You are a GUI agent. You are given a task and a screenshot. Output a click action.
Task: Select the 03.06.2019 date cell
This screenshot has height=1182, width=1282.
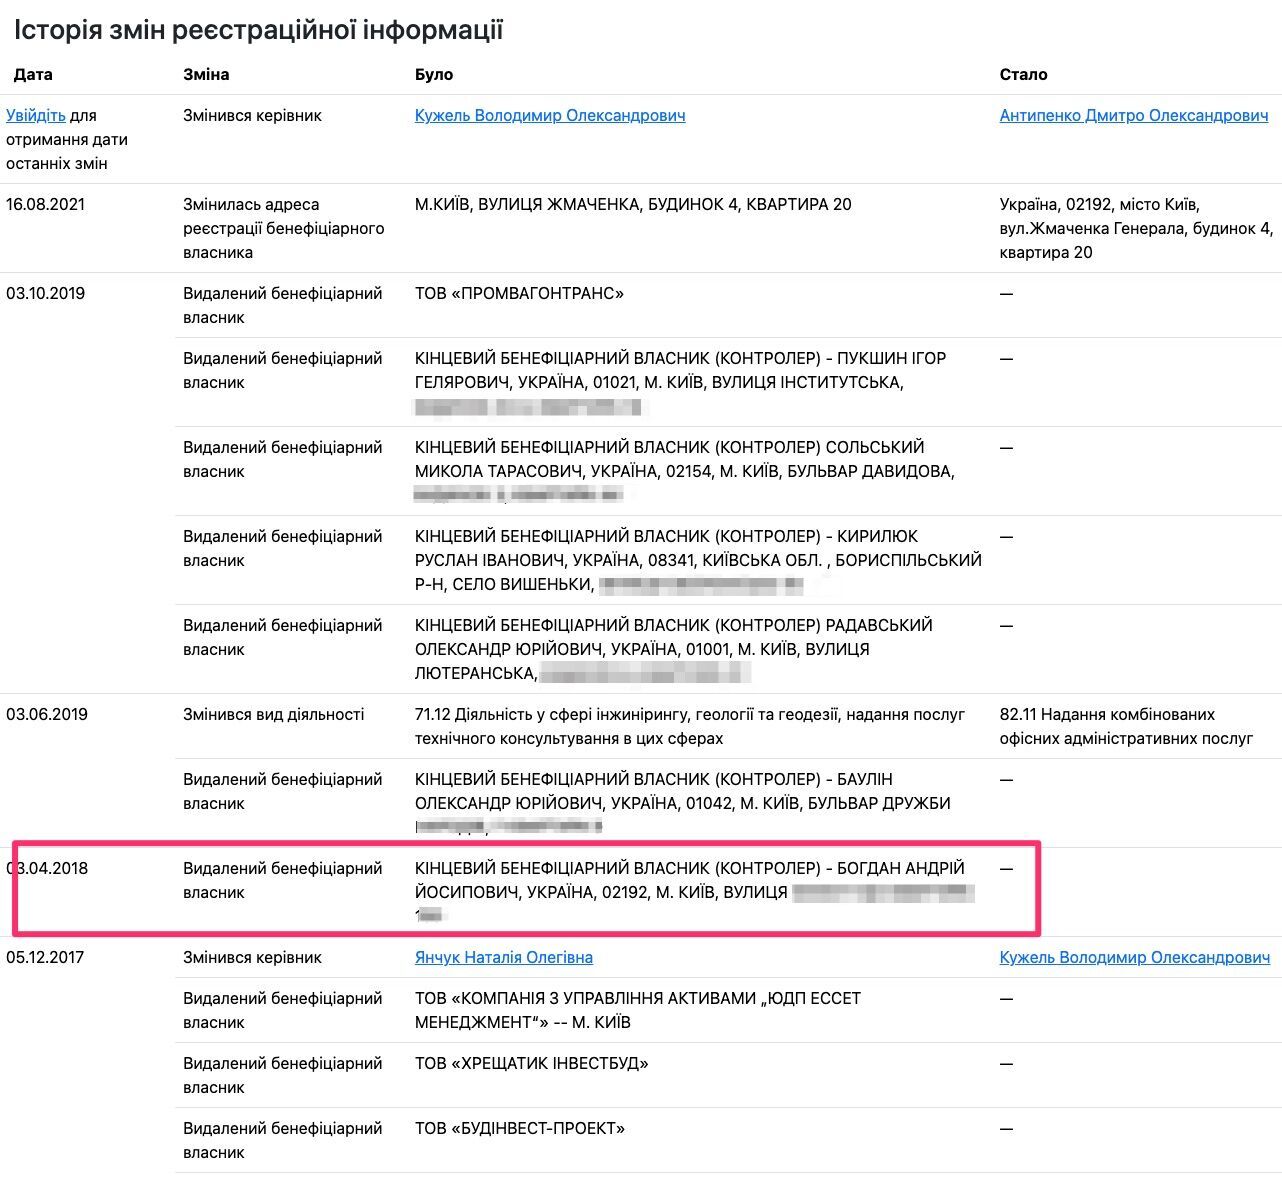[46, 715]
